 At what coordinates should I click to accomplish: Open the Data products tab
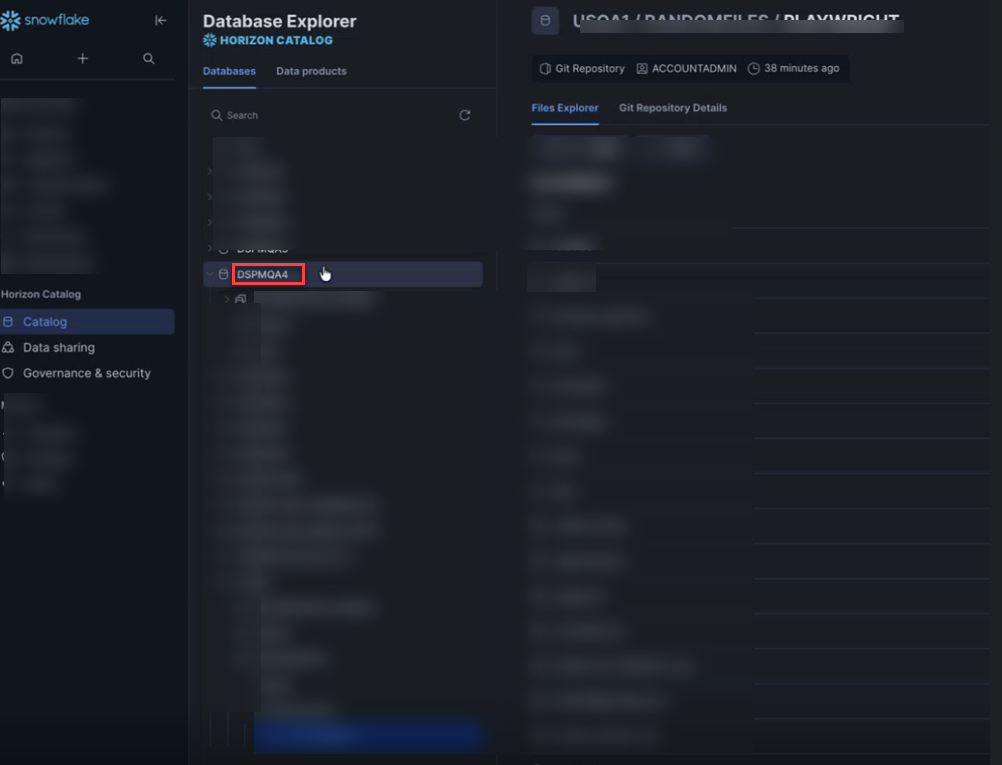click(311, 71)
